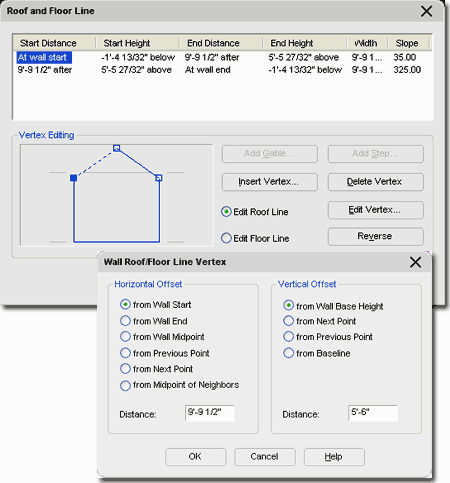Open the Edit Vertex dialog button

pyautogui.click(x=376, y=210)
